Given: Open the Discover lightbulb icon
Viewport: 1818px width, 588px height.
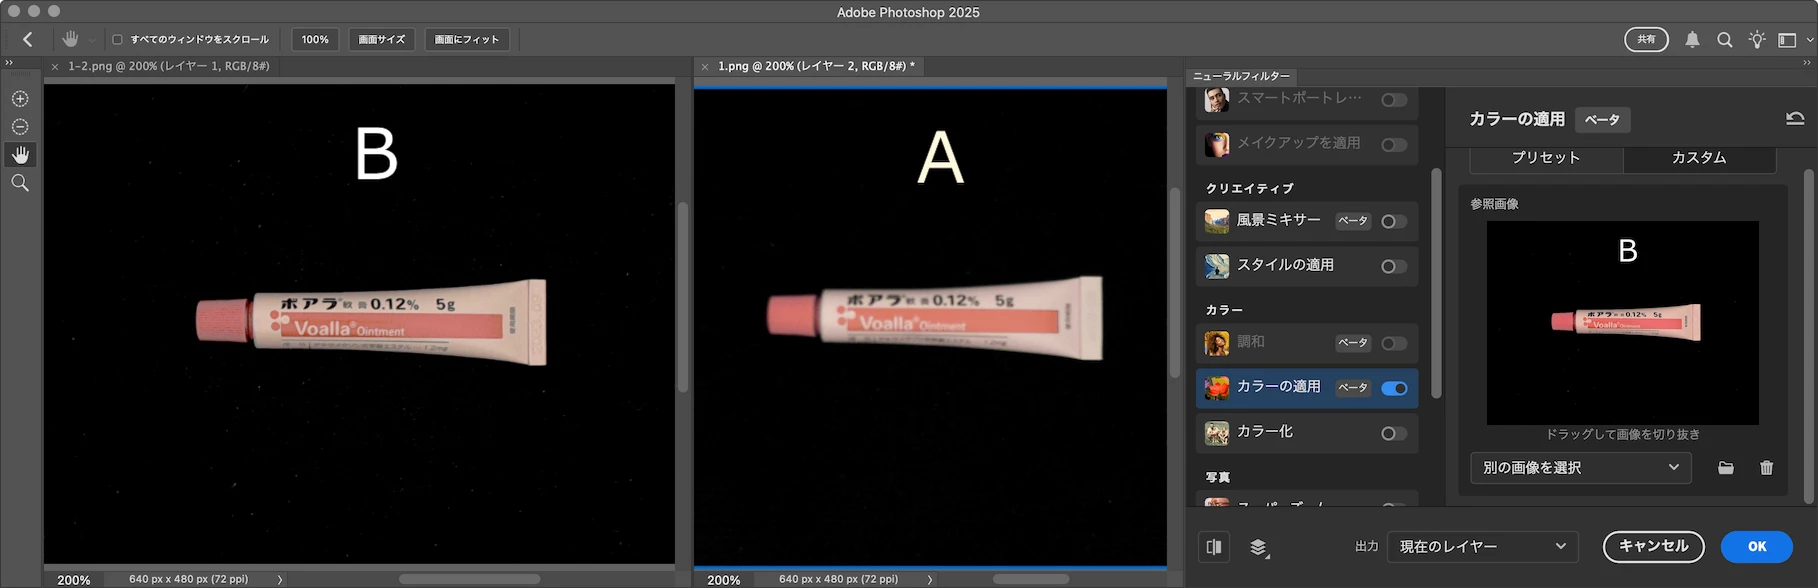Looking at the screenshot, I should 1757,40.
